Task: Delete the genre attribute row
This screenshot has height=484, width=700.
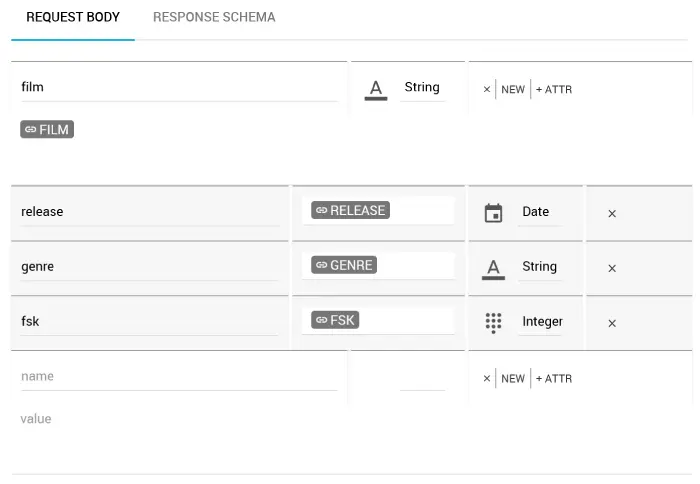Action: point(612,268)
